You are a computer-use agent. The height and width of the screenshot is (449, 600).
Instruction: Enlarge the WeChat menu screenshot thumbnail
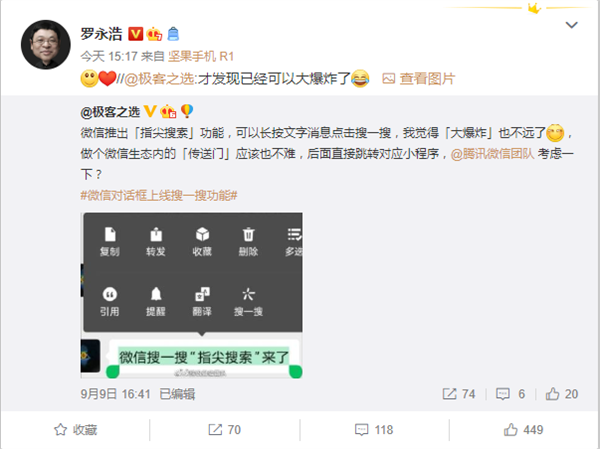192,295
